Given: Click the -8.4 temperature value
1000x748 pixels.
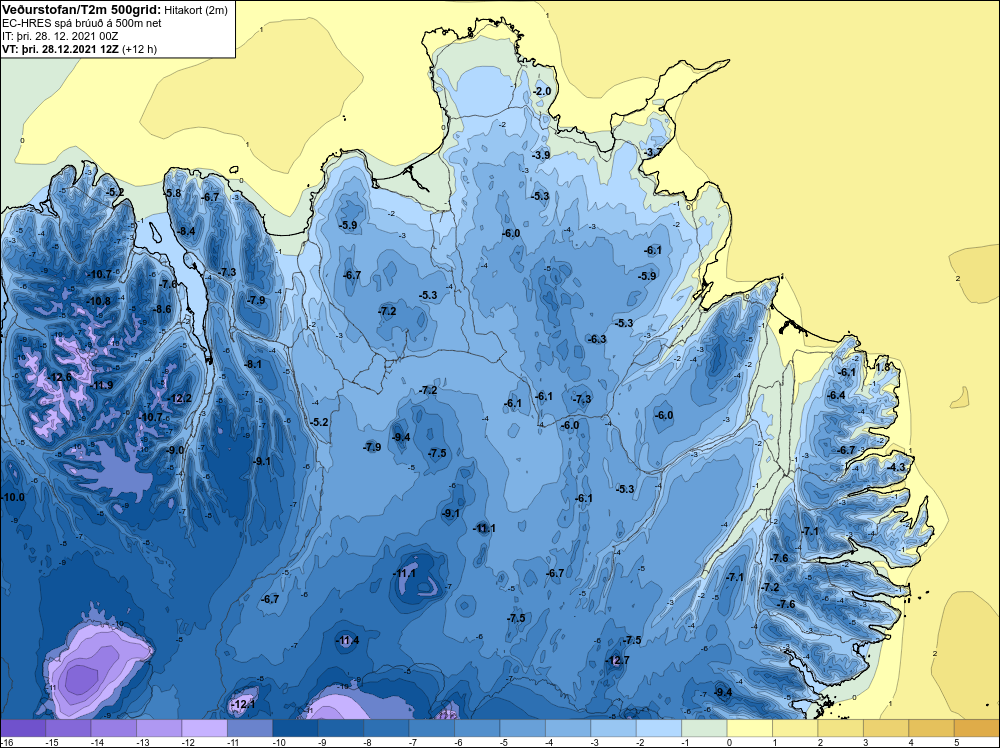Looking at the screenshot, I should [x=187, y=231].
